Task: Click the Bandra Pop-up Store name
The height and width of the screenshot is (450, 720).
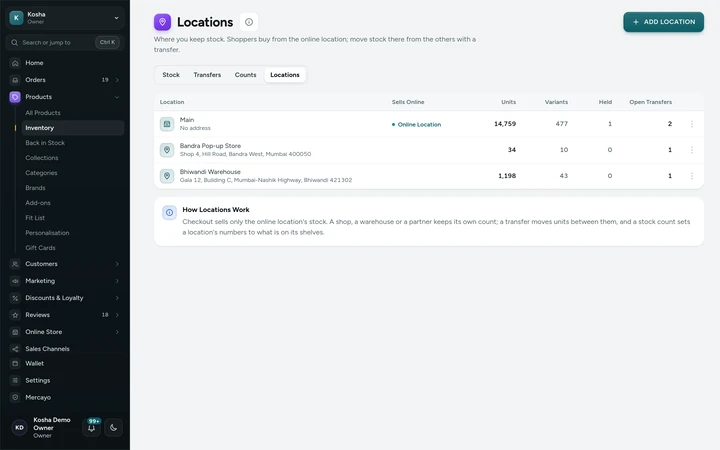Action: point(210,146)
